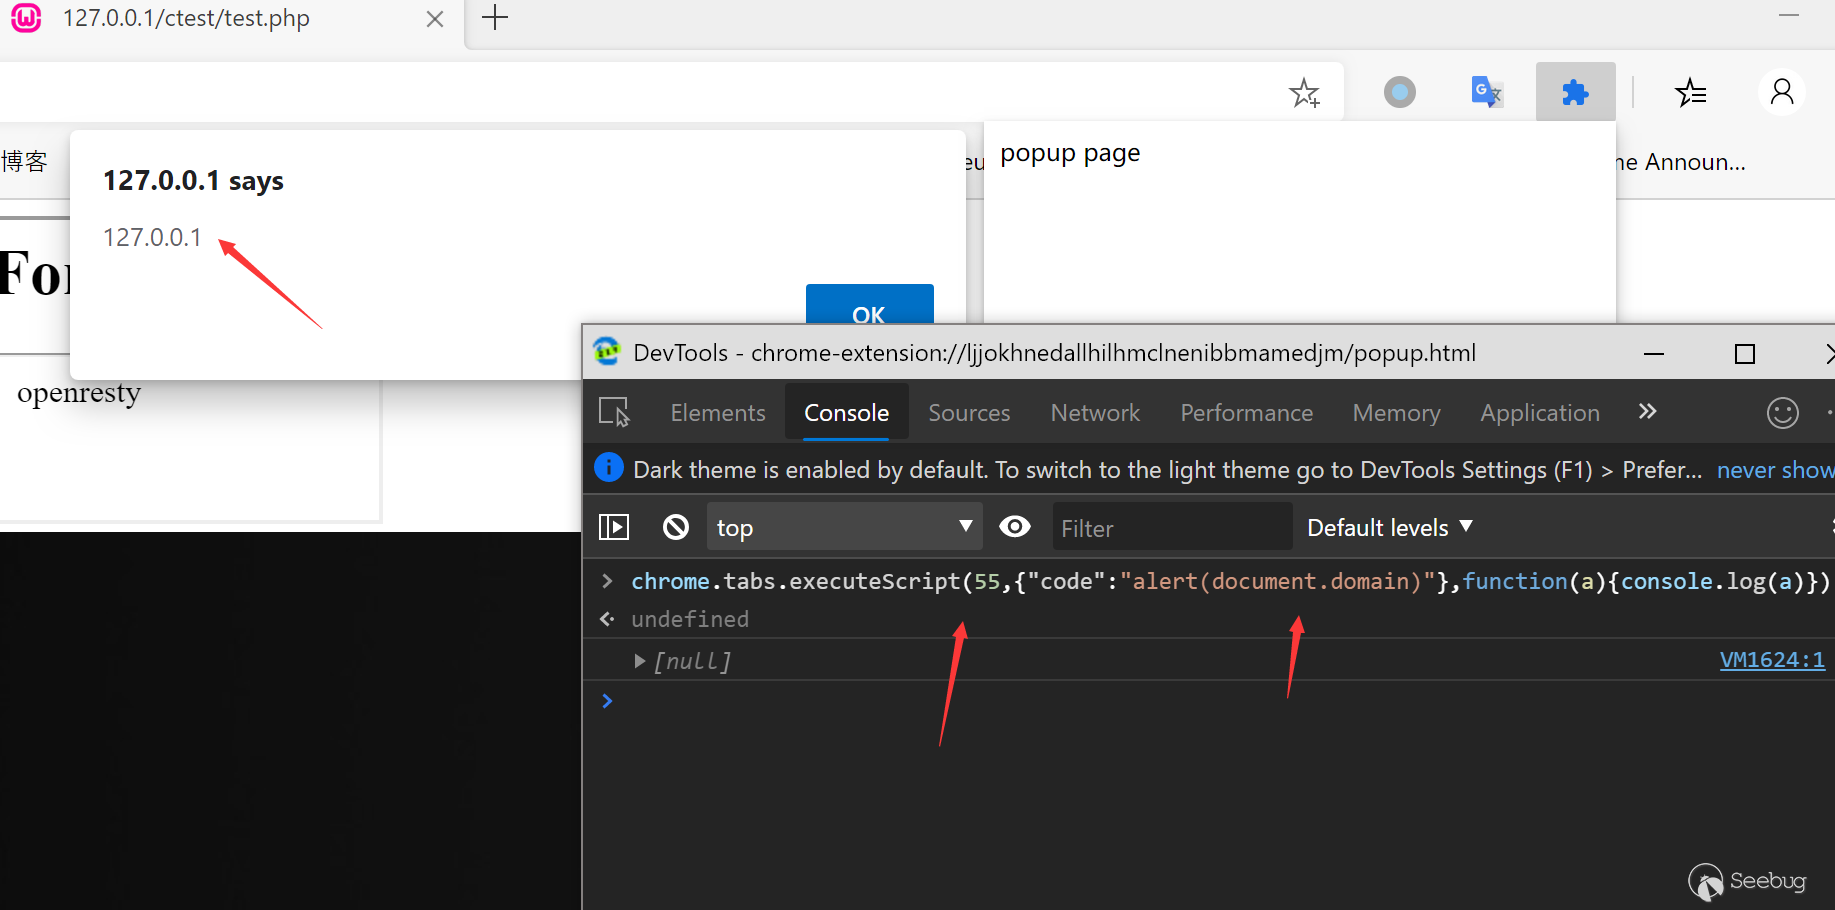Click the inspect element picker icon
This screenshot has height=910, width=1835.
pyautogui.click(x=614, y=412)
